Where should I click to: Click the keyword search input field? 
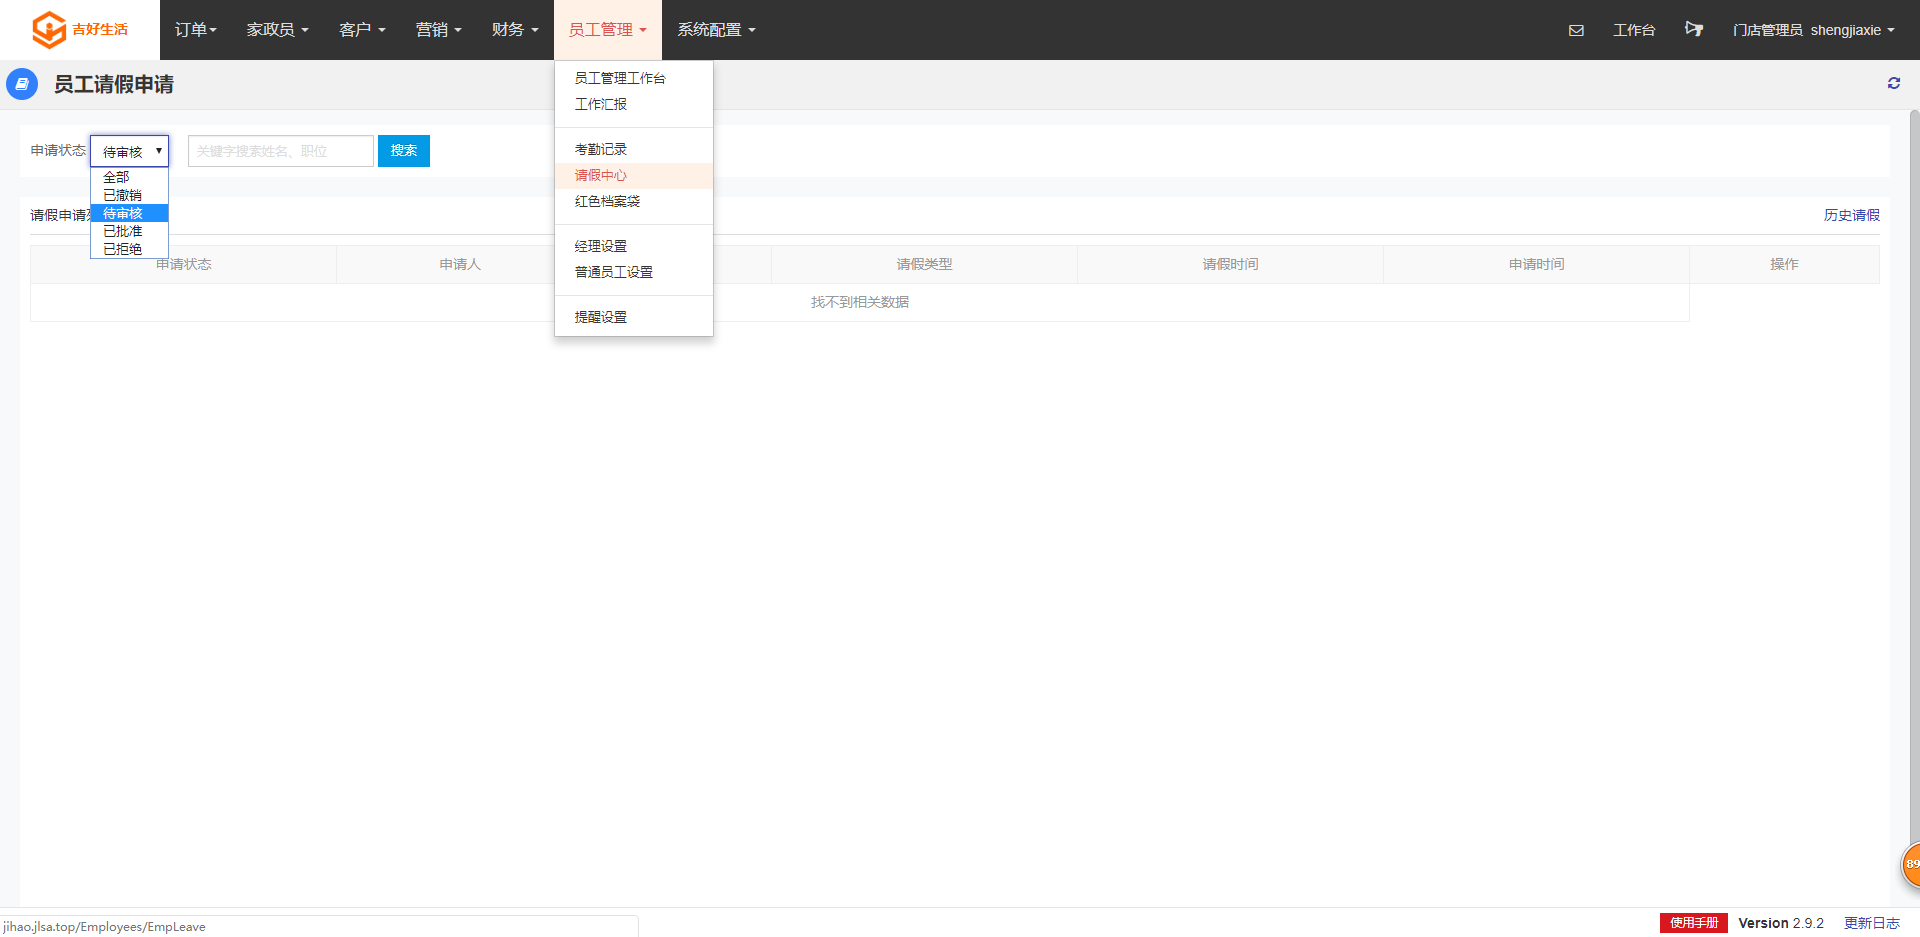[281, 151]
